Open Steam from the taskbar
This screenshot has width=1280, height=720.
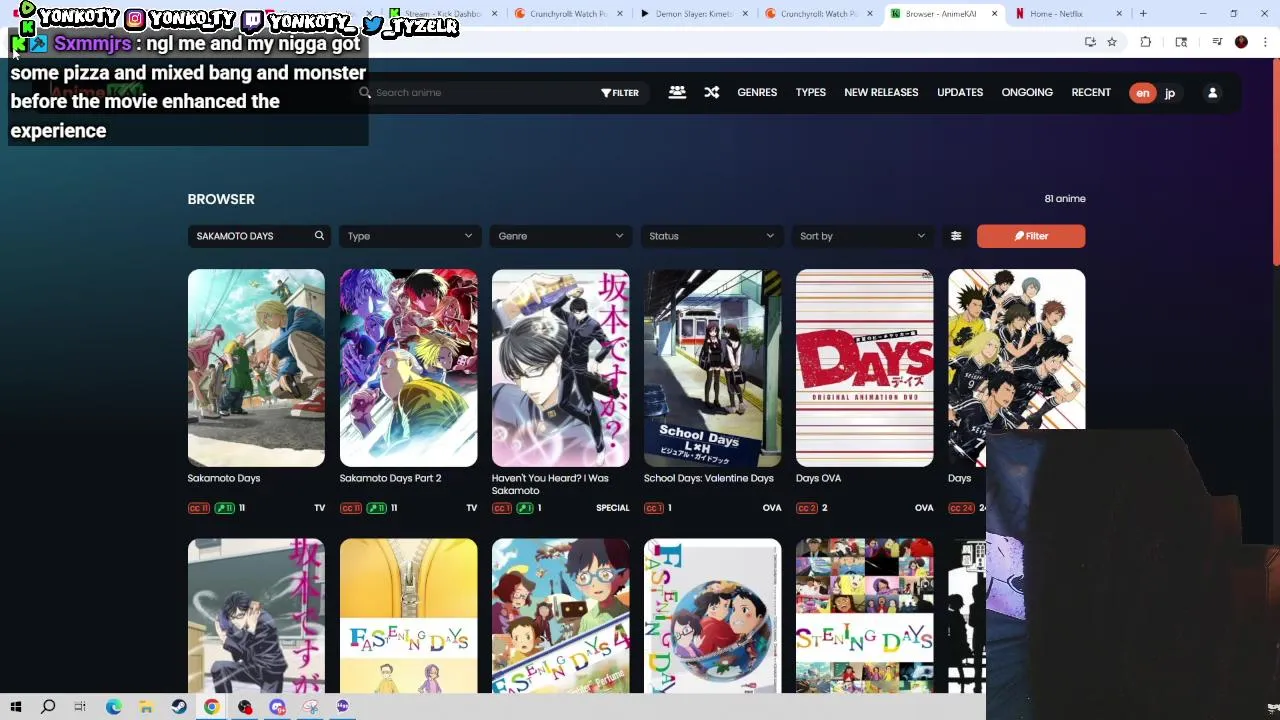tap(179, 707)
